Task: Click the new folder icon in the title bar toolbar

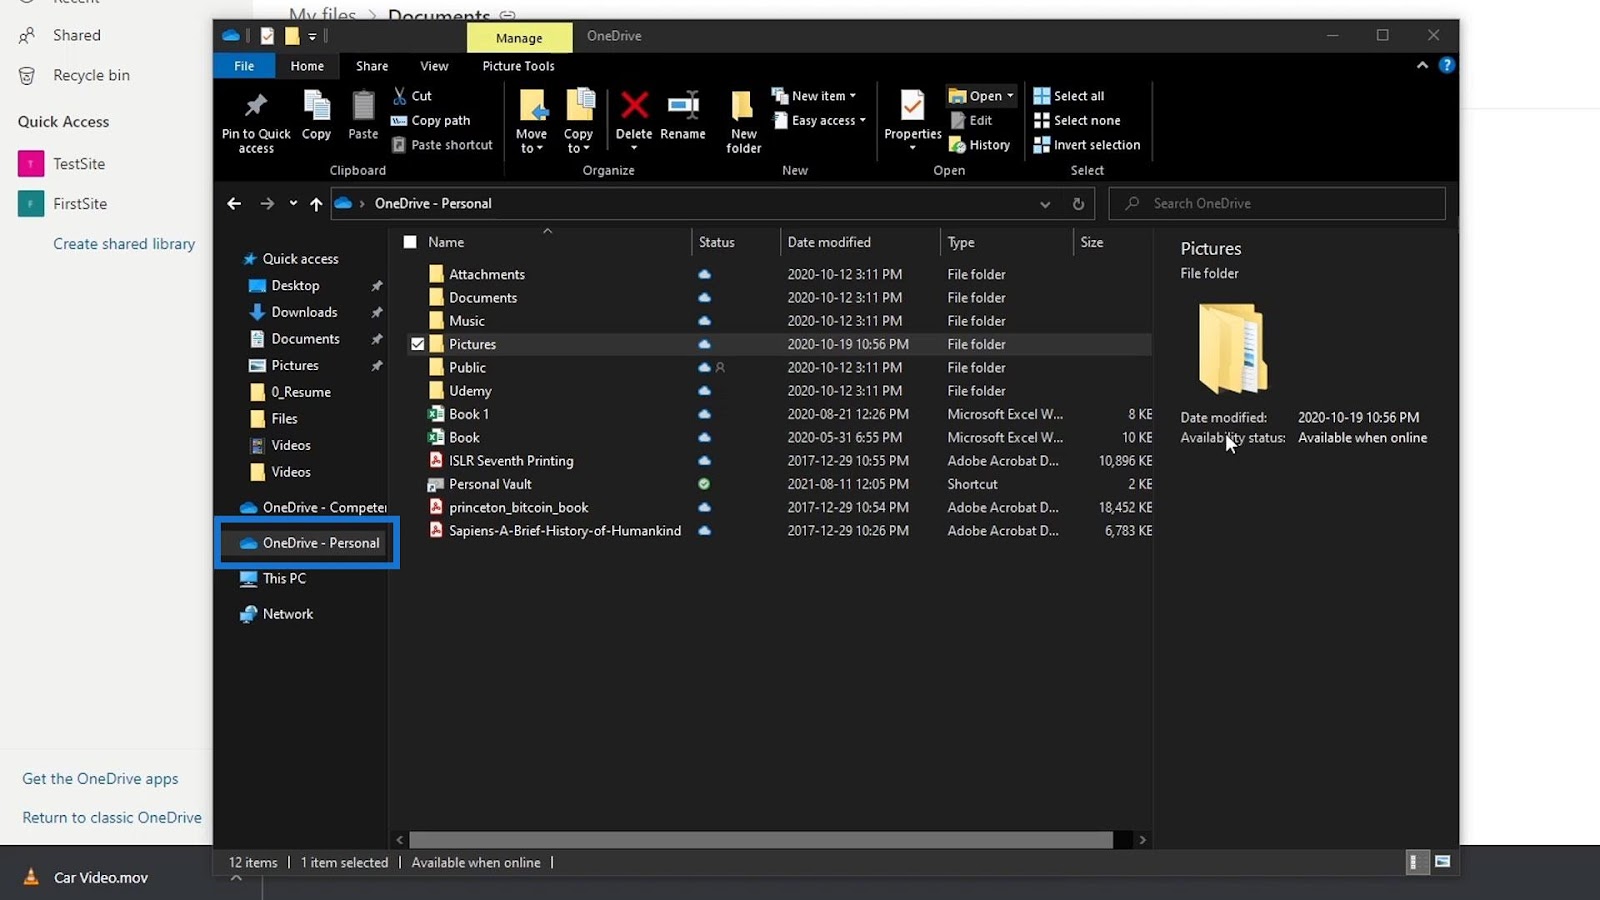Action: tap(292, 36)
